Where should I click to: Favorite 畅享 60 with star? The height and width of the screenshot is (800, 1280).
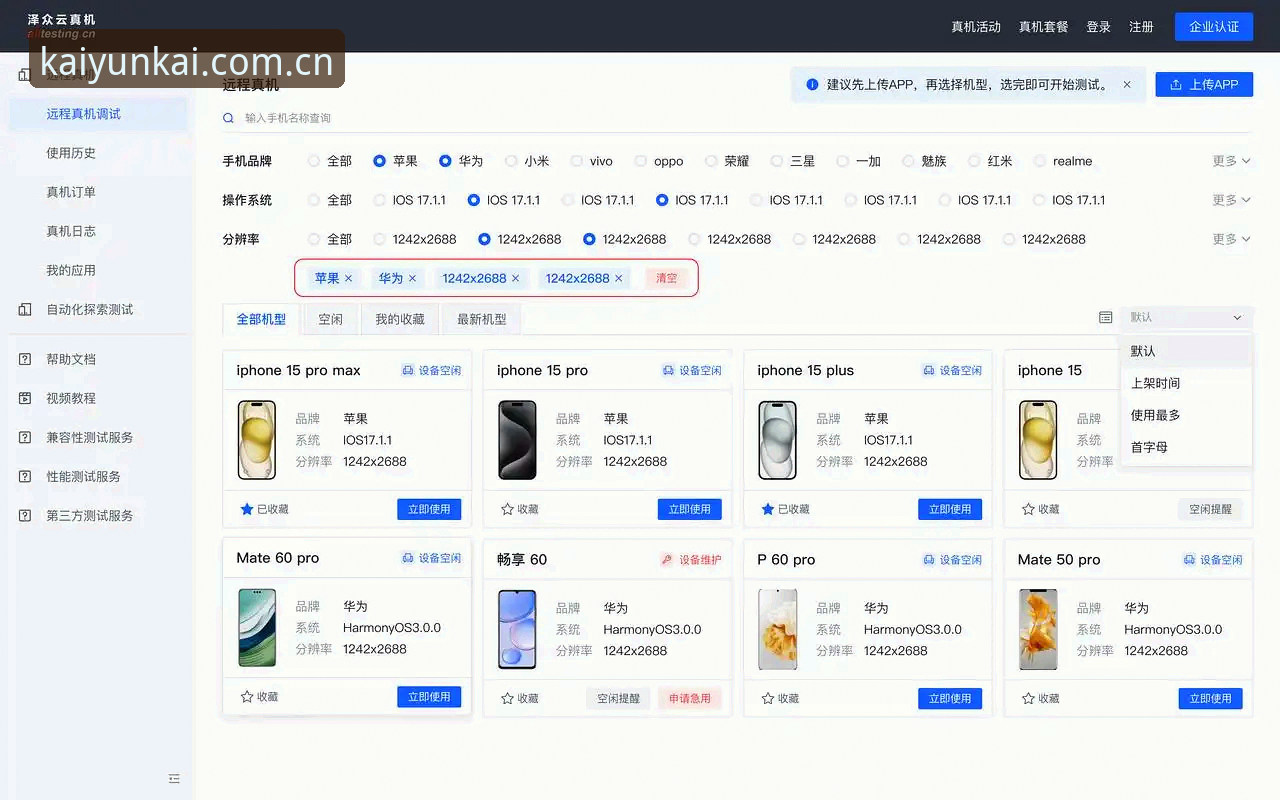coord(507,698)
